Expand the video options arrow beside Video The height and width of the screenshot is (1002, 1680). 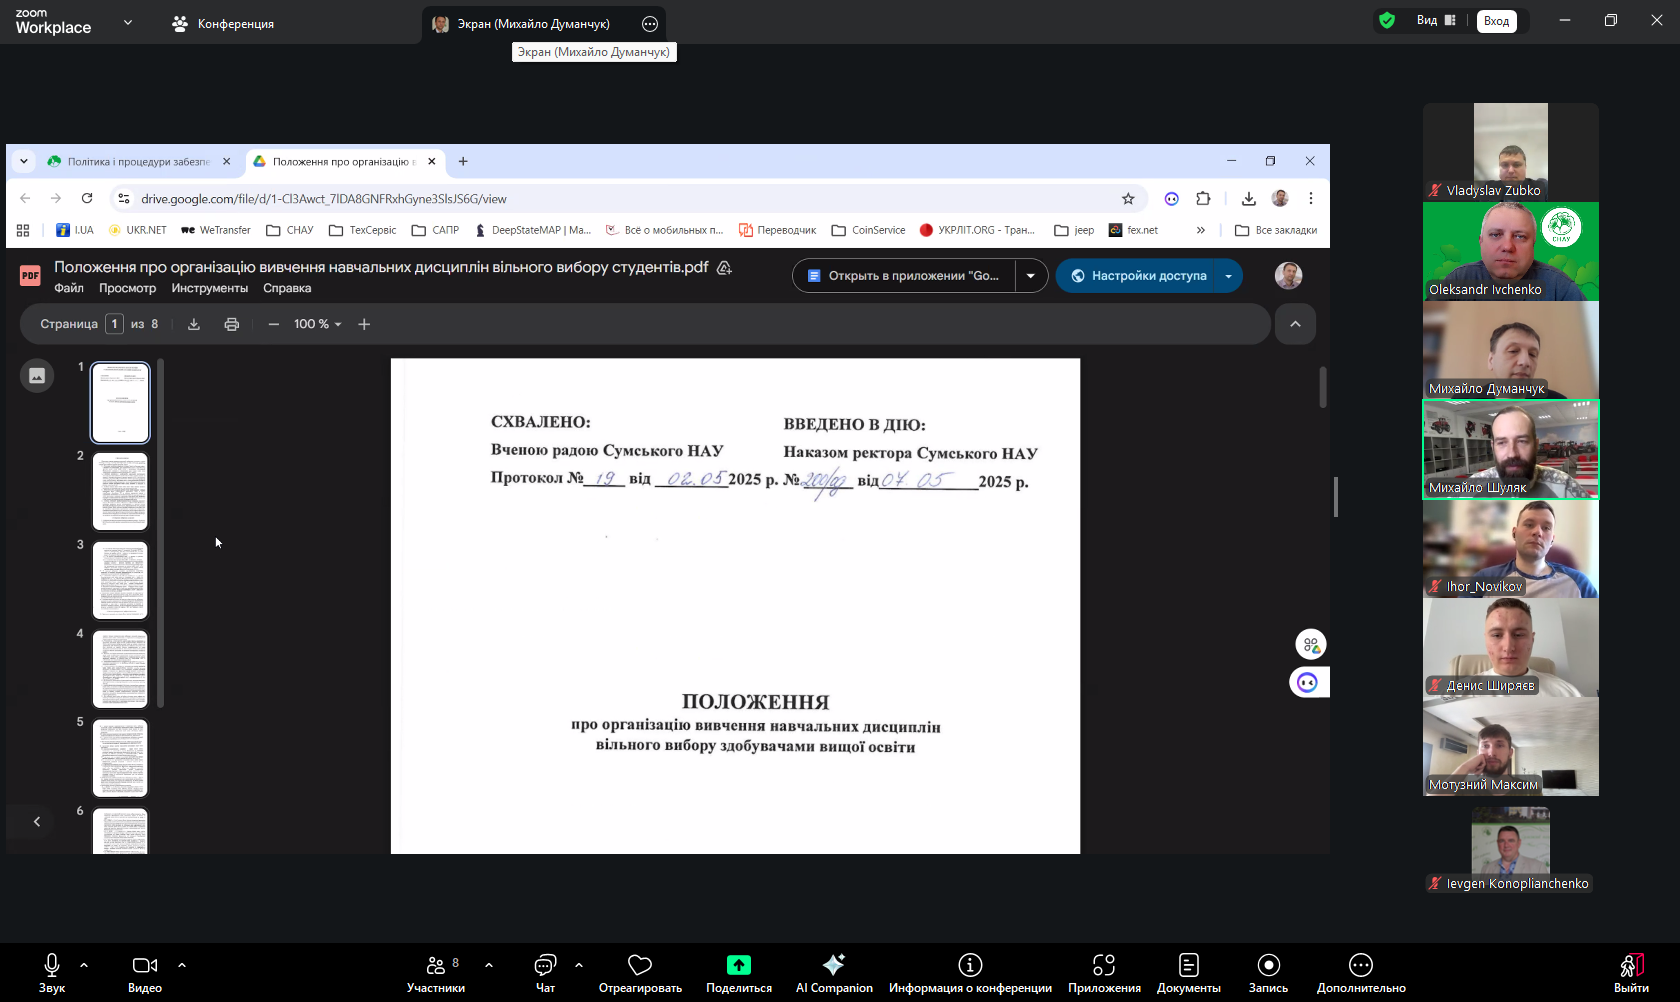[182, 965]
